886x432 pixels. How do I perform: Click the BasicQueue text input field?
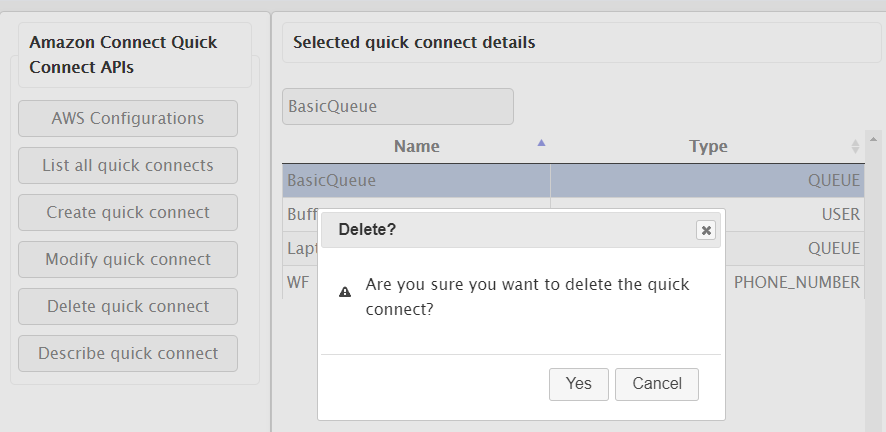point(397,106)
